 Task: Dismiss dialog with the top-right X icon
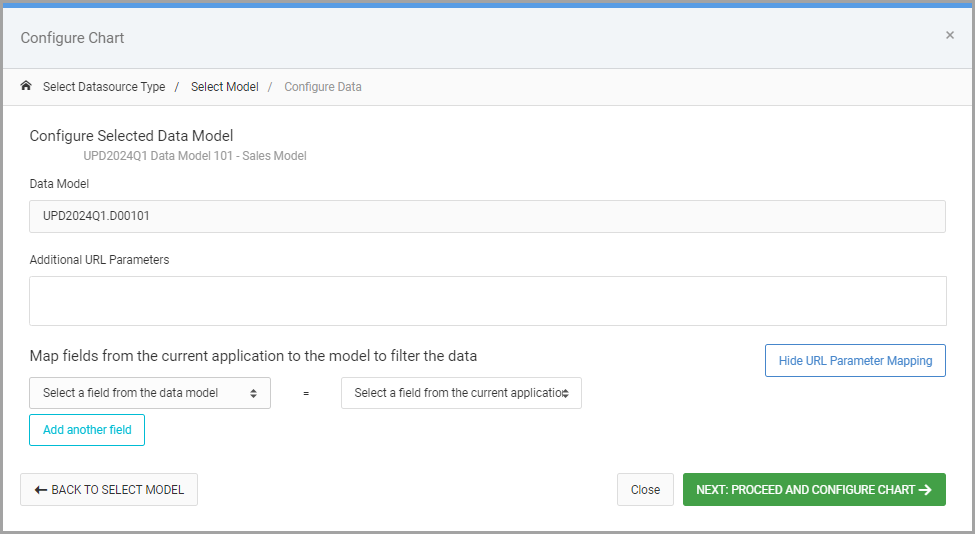(x=950, y=35)
